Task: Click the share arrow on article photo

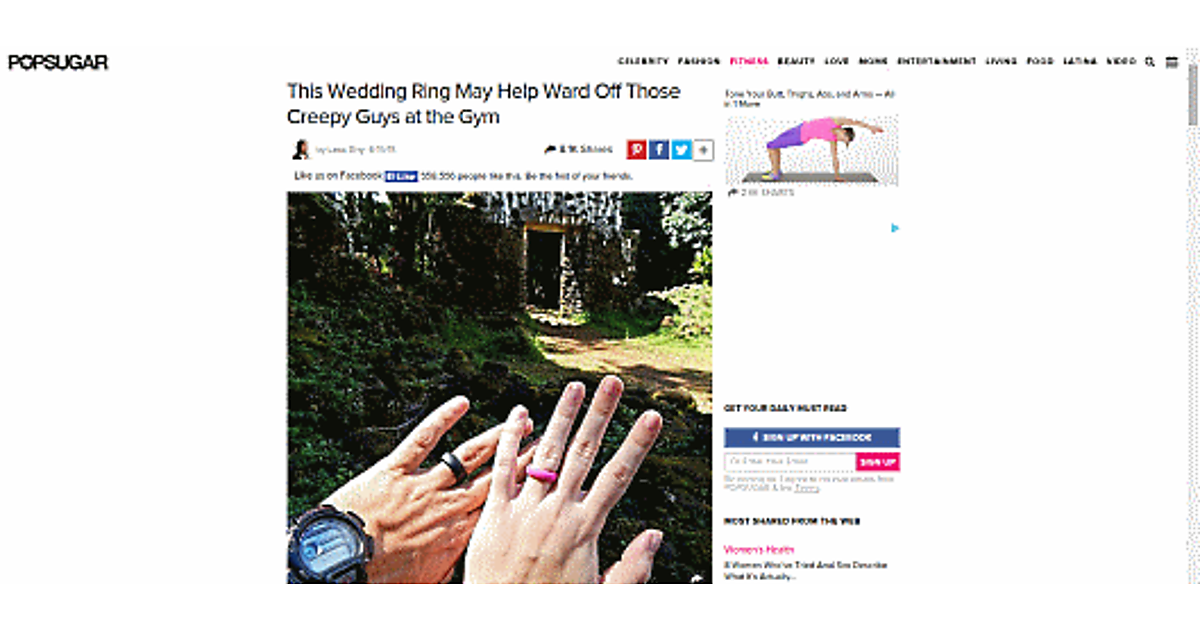Action: pyautogui.click(x=697, y=576)
